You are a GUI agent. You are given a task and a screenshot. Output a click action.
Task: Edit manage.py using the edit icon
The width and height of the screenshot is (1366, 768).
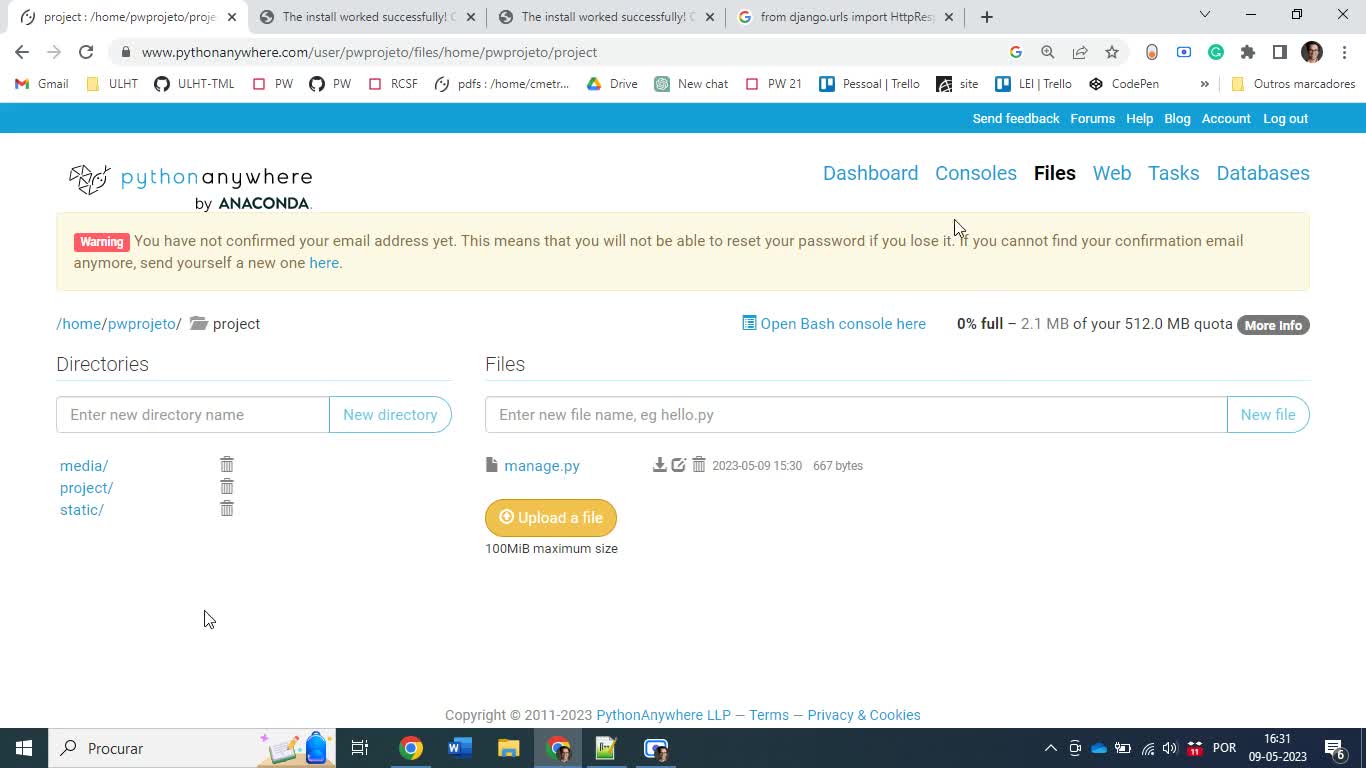click(x=679, y=464)
